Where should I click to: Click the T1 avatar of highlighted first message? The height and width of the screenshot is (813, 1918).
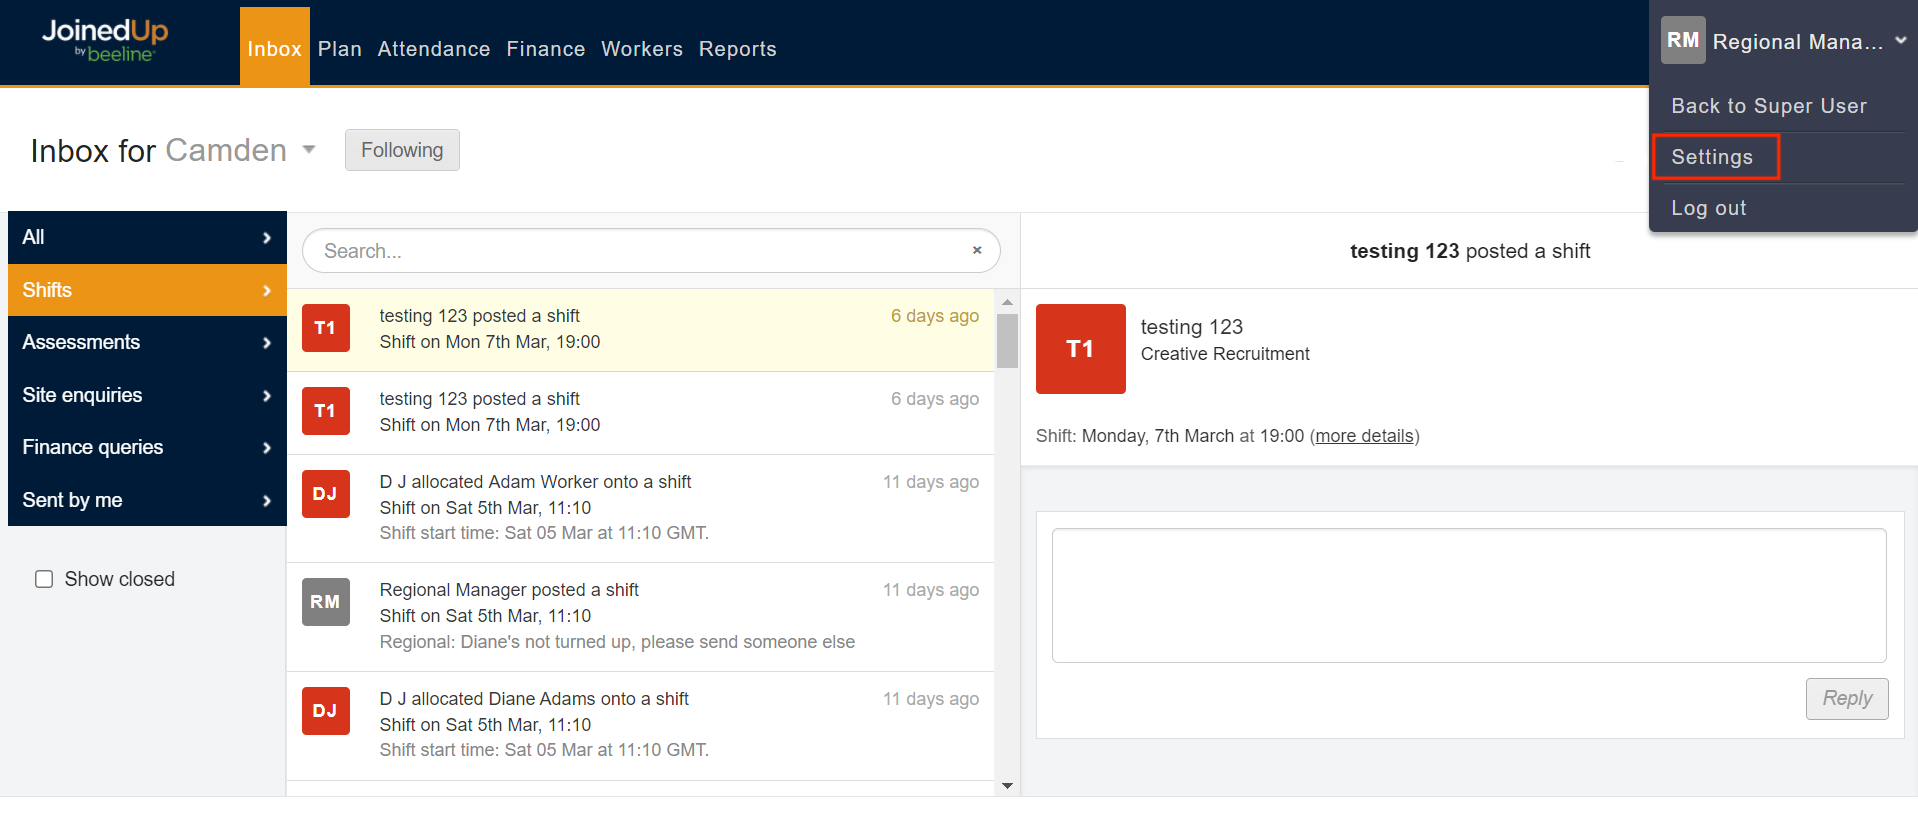[x=325, y=328]
